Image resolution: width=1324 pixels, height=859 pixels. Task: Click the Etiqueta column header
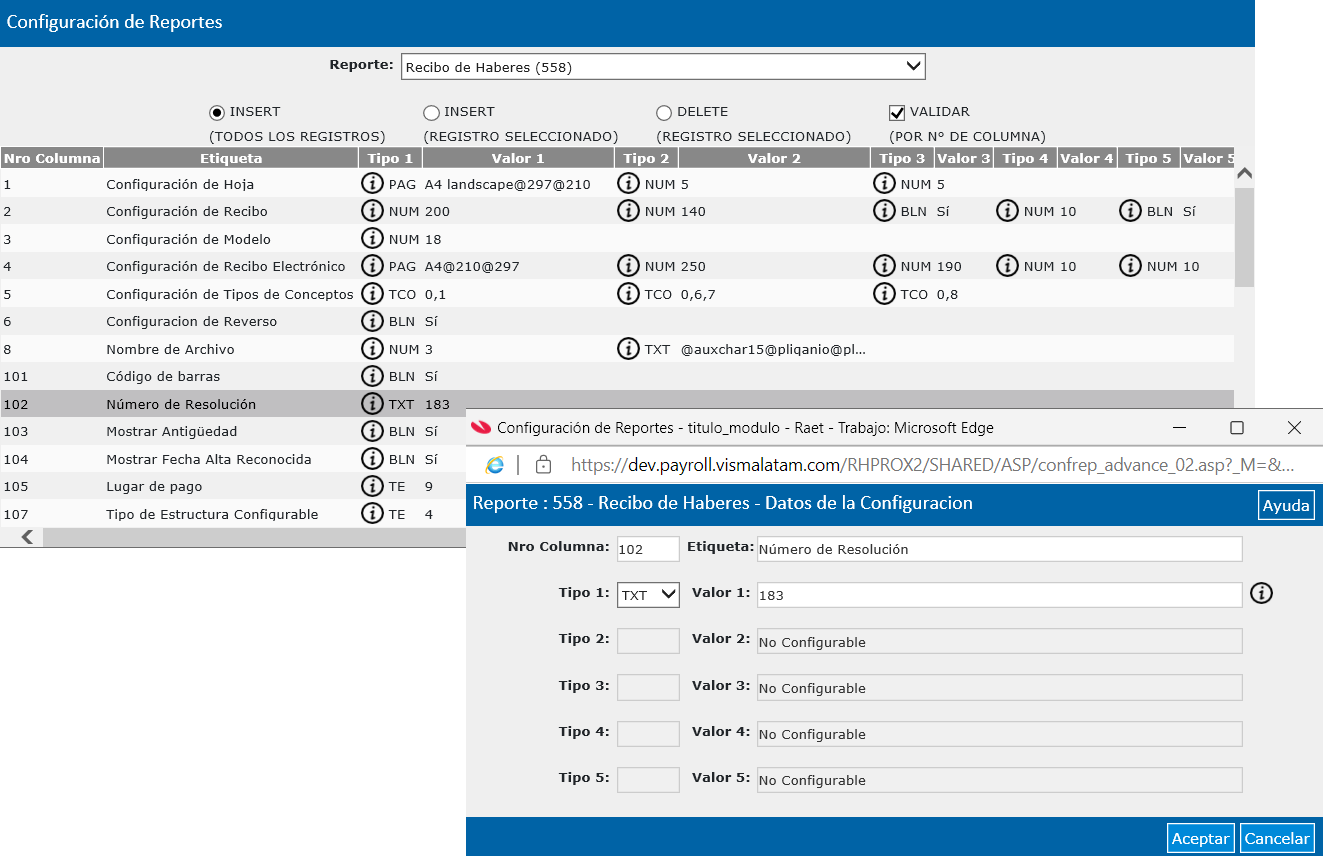point(231,158)
